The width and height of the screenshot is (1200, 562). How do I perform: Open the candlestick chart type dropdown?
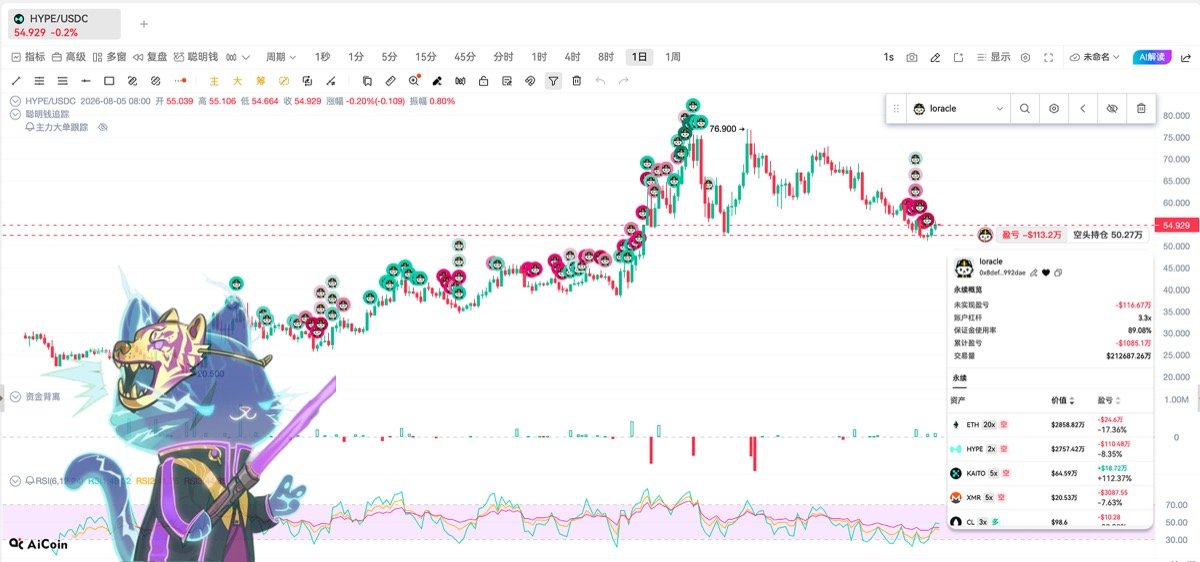pyautogui.click(x=238, y=57)
